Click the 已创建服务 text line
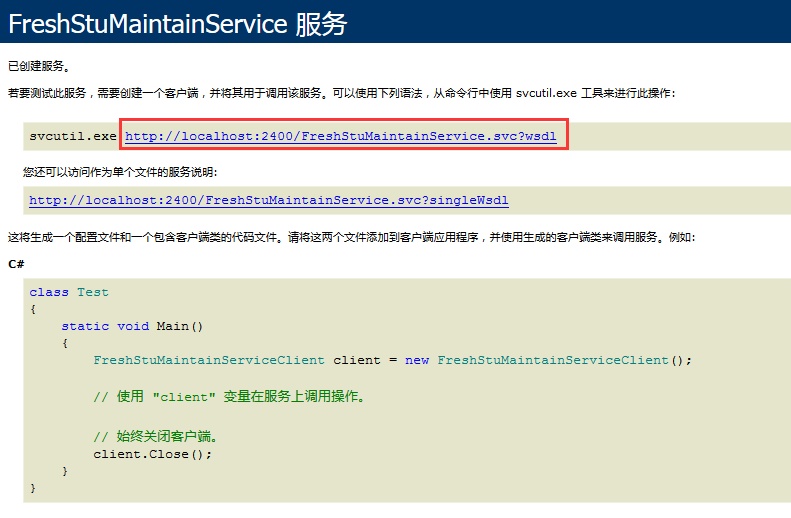Viewport: 791px width, 518px height. (39, 66)
